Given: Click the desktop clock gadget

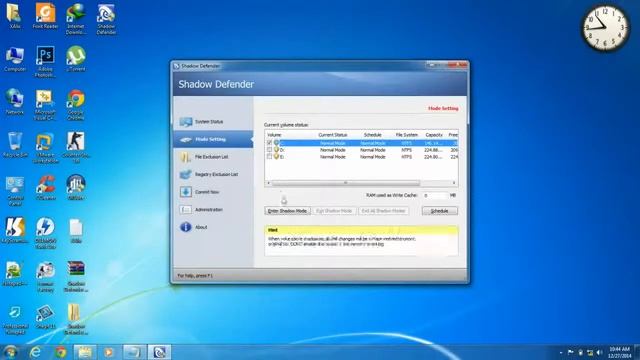Looking at the screenshot, I should pyautogui.click(x=605, y=28).
